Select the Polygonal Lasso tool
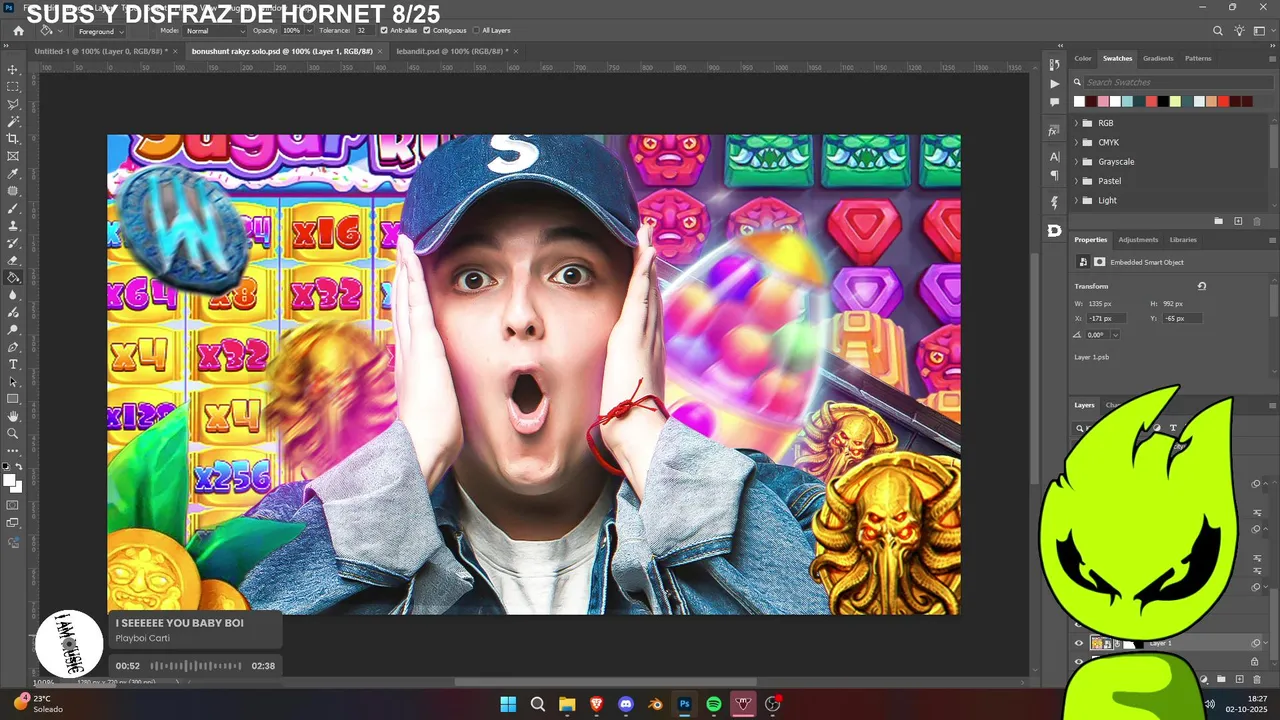 coord(13,104)
